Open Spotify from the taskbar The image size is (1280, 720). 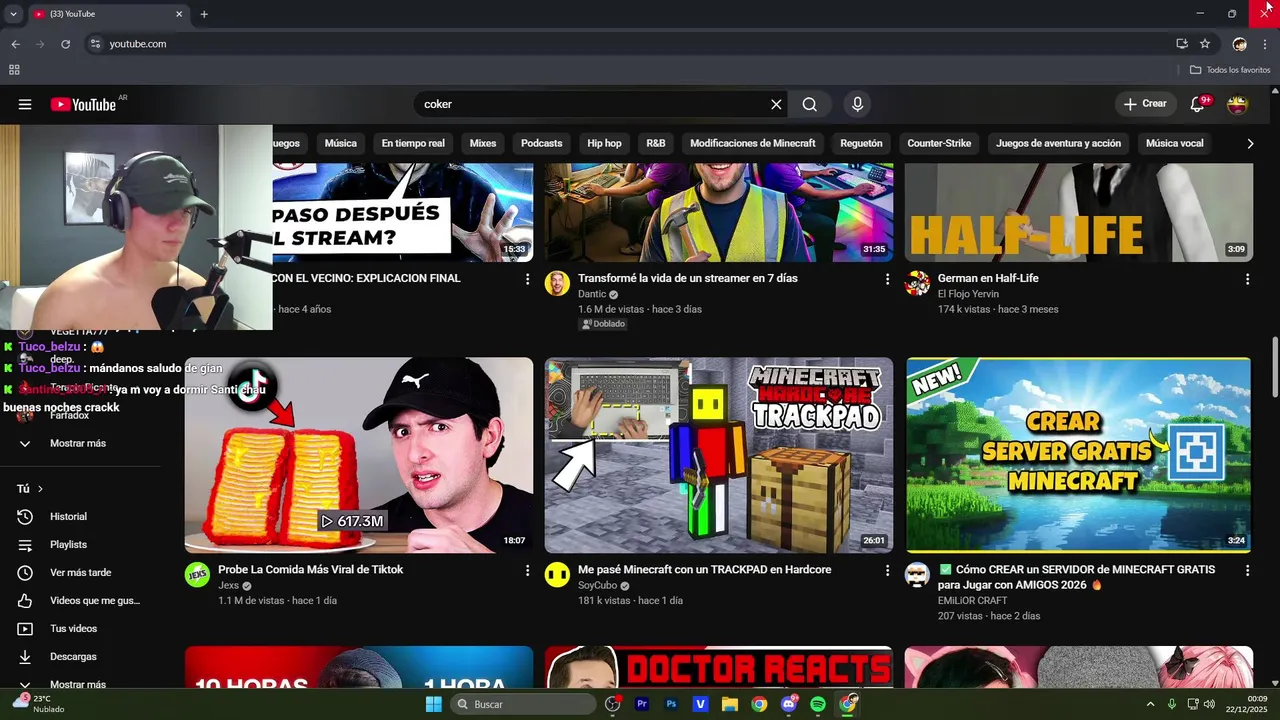tap(818, 704)
